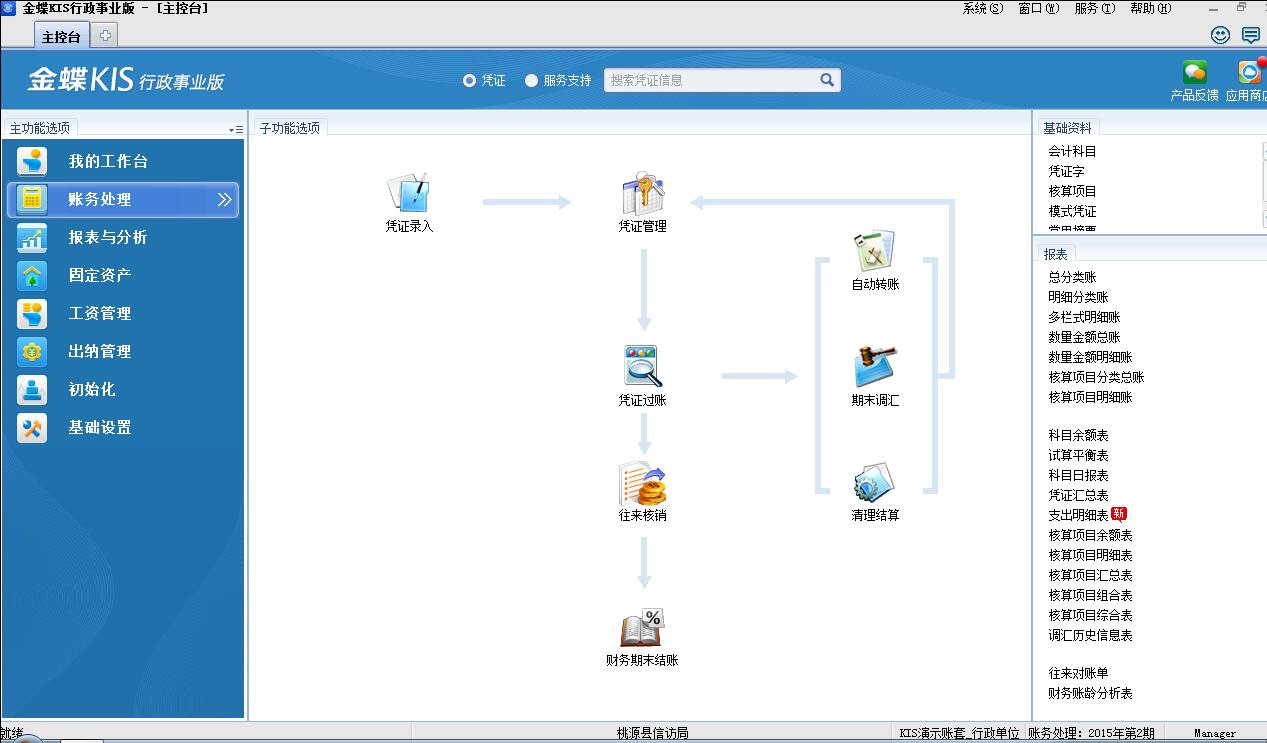Open the 系统 menu
Image resolution: width=1267 pixels, height=743 pixels.
[x=982, y=8]
